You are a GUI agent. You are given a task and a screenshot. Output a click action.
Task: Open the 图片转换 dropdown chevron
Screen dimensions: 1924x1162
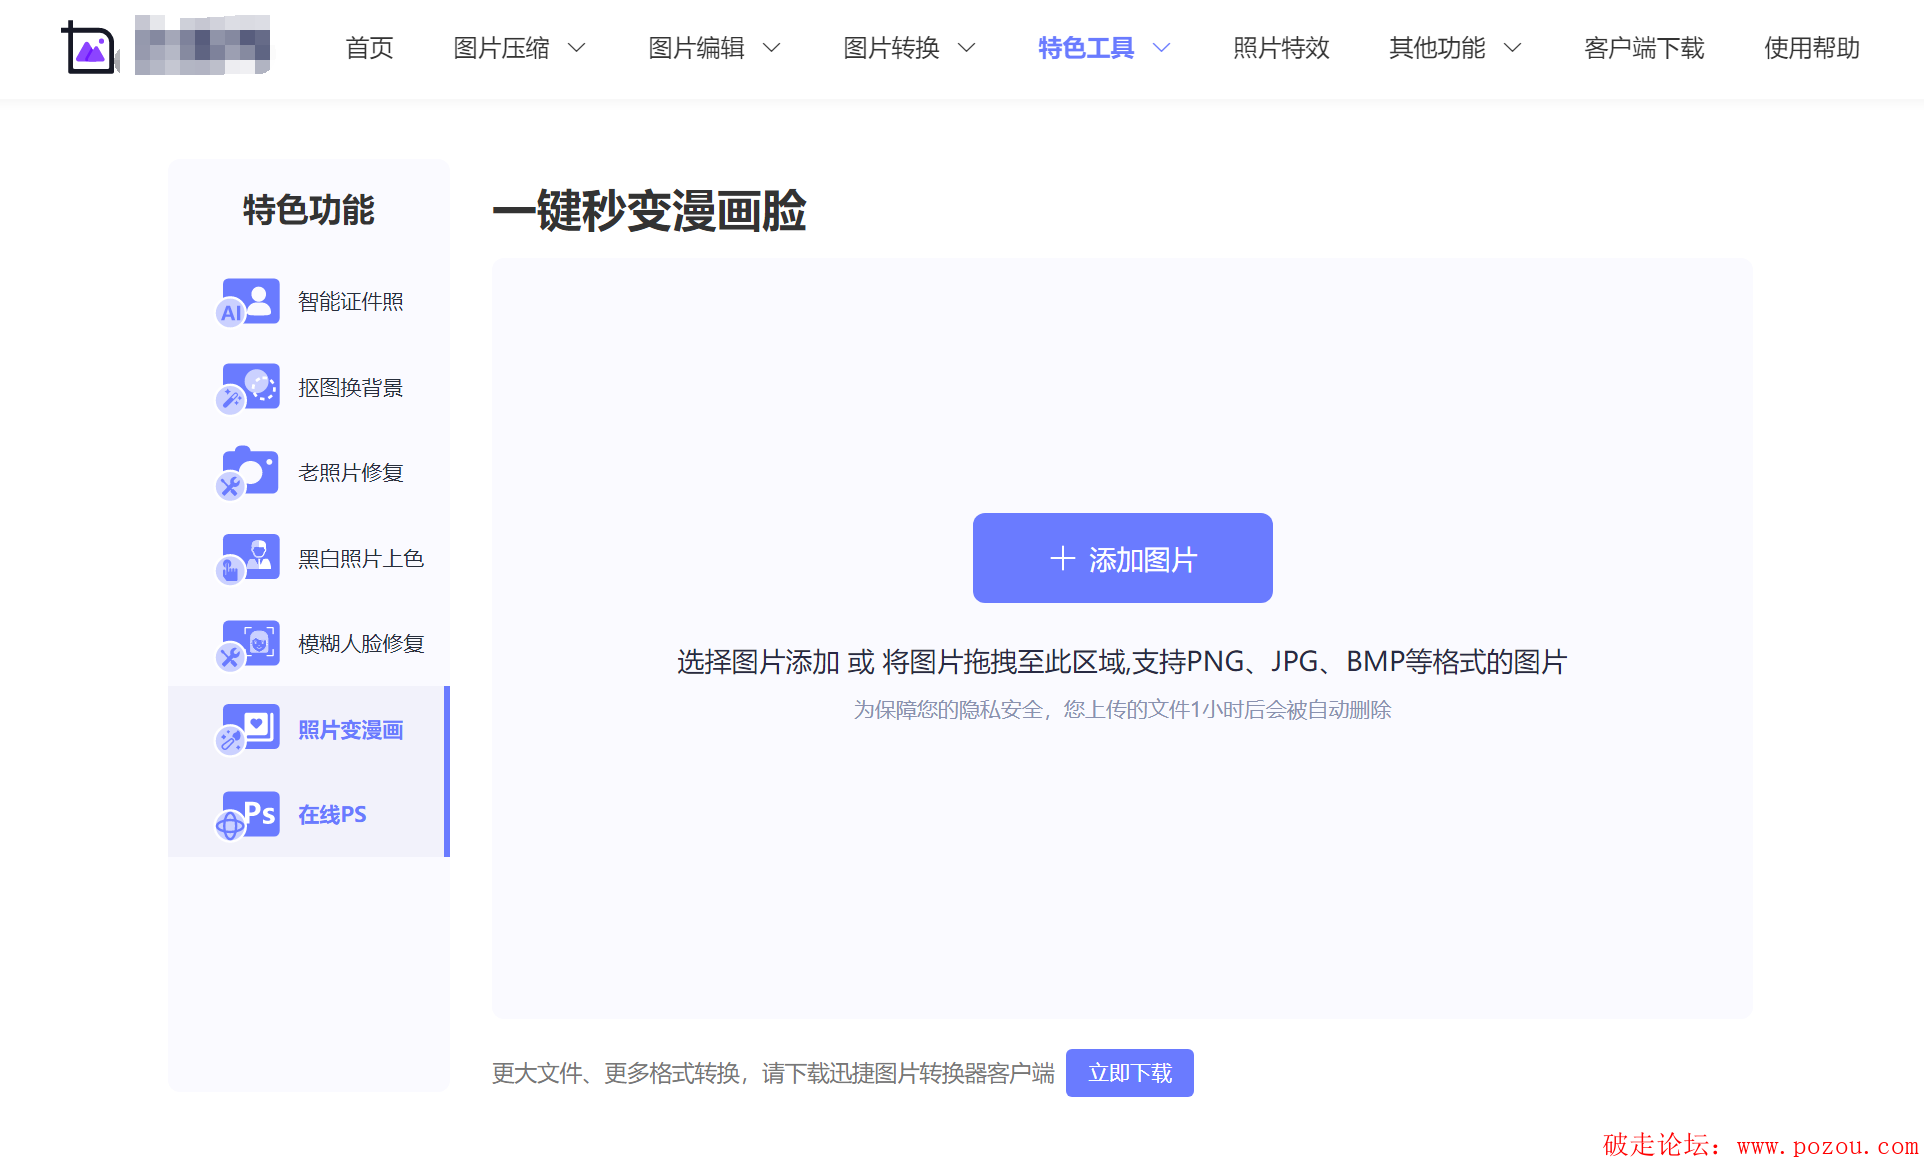[967, 48]
